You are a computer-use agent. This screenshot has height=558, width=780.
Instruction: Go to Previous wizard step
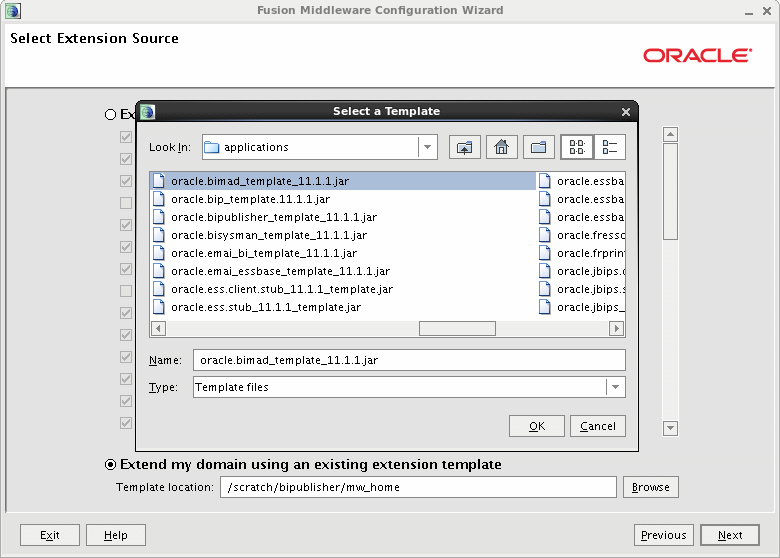pos(664,535)
